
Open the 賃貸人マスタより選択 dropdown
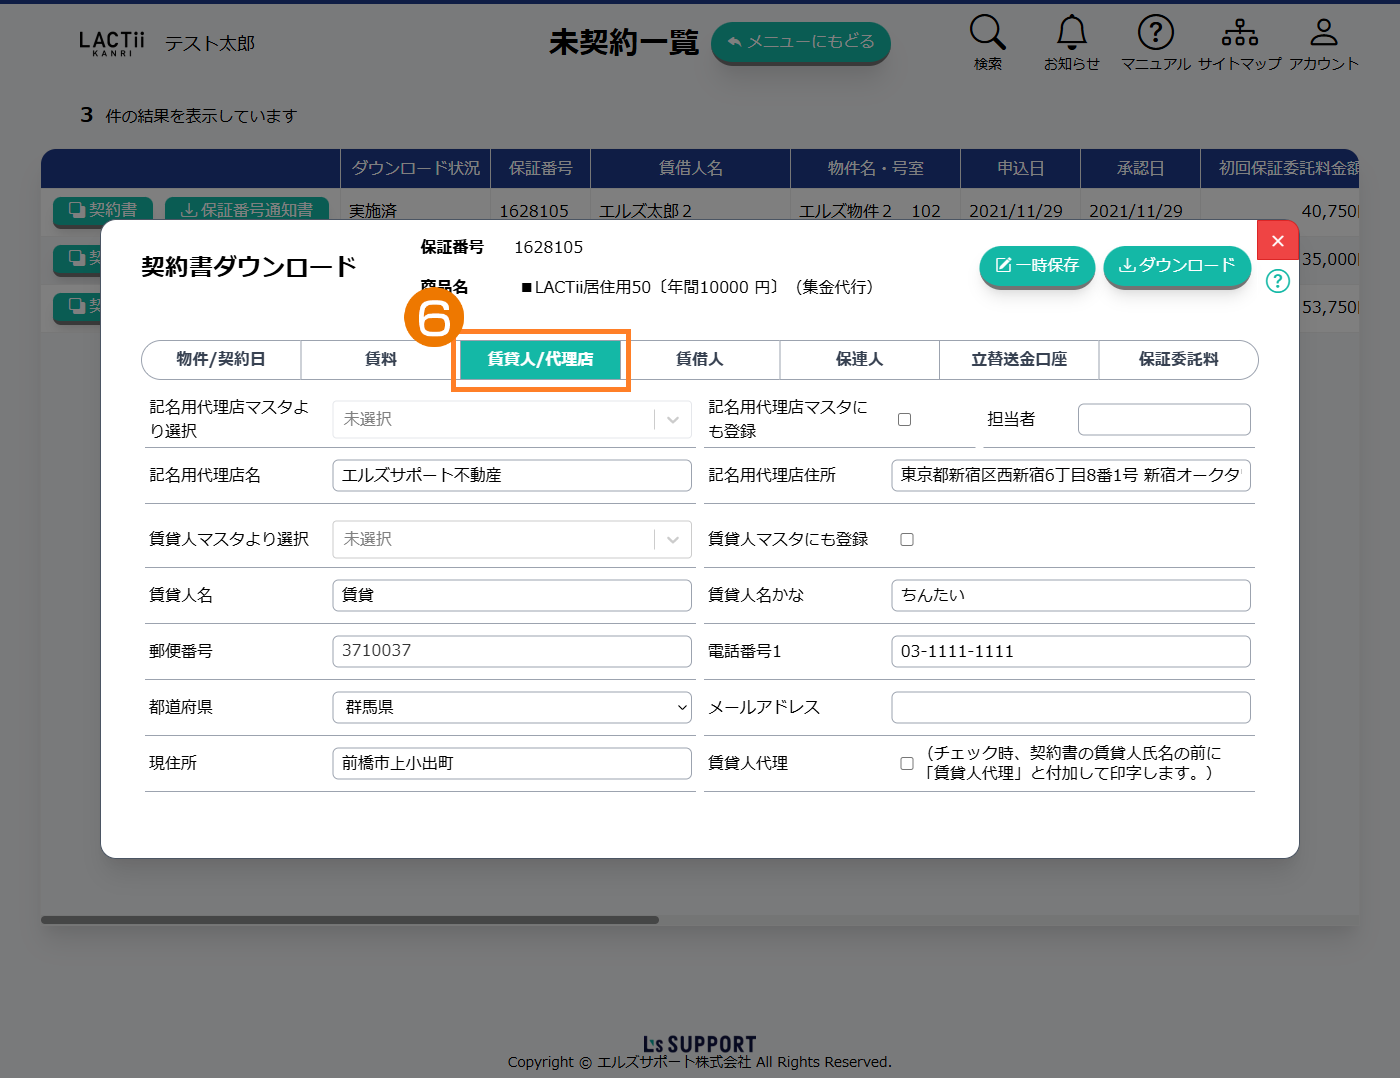[x=512, y=539]
